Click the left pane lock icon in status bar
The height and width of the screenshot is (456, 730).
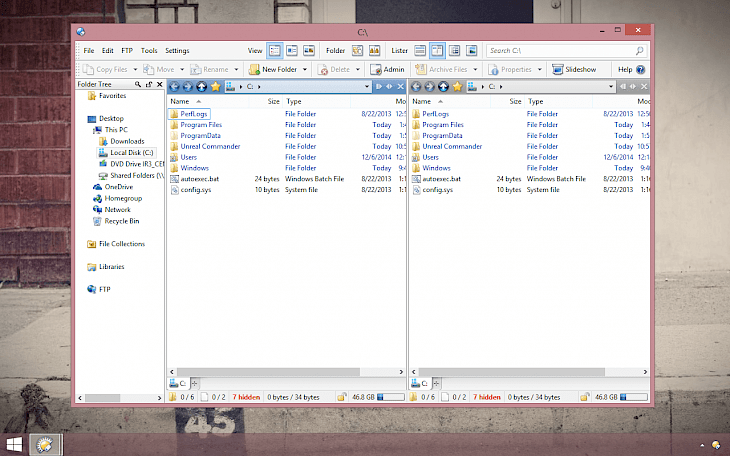[341, 397]
